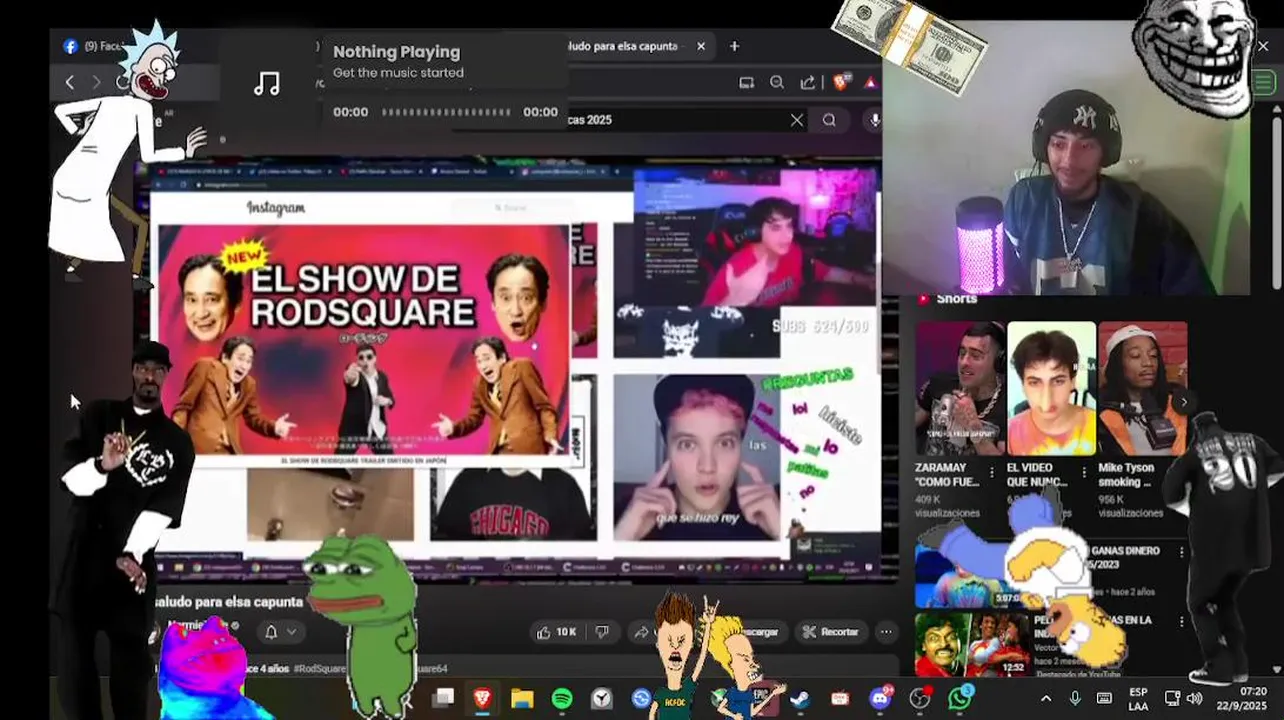Toggle the notification bell for the channel

(270, 632)
